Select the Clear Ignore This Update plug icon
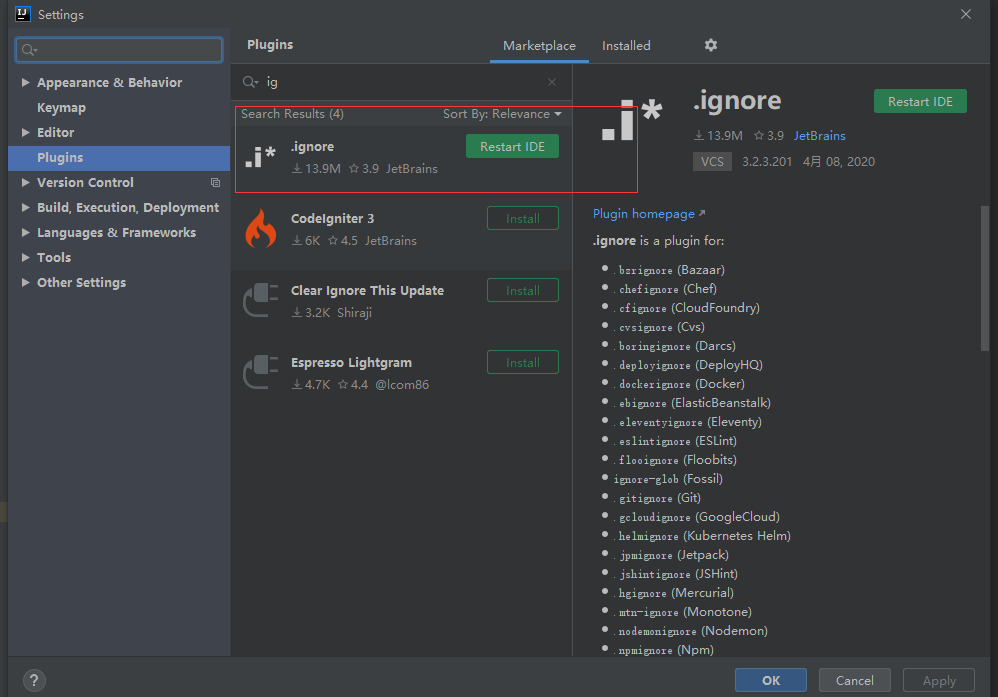This screenshot has width=998, height=697. (x=260, y=300)
